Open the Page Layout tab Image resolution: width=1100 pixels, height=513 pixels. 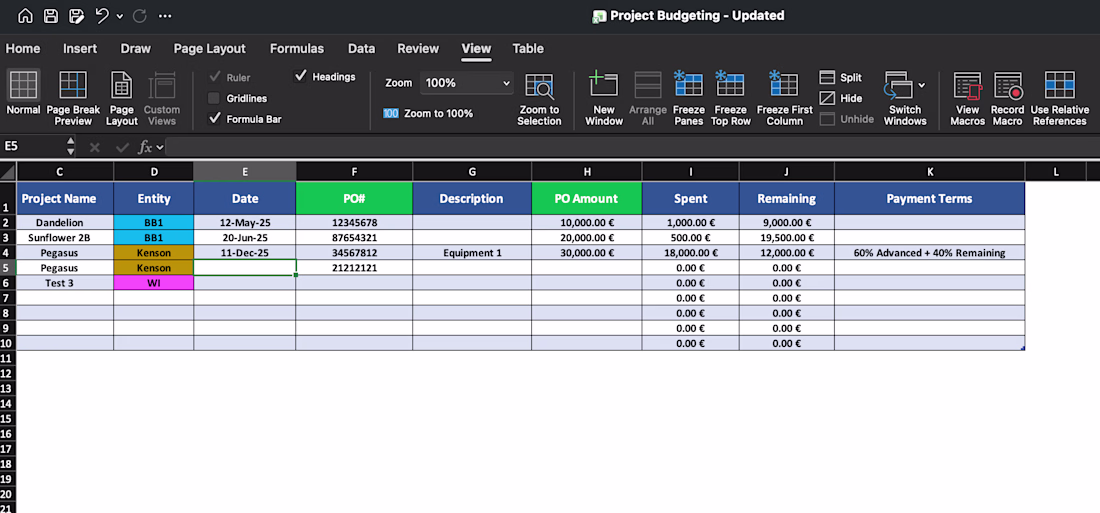click(x=210, y=48)
